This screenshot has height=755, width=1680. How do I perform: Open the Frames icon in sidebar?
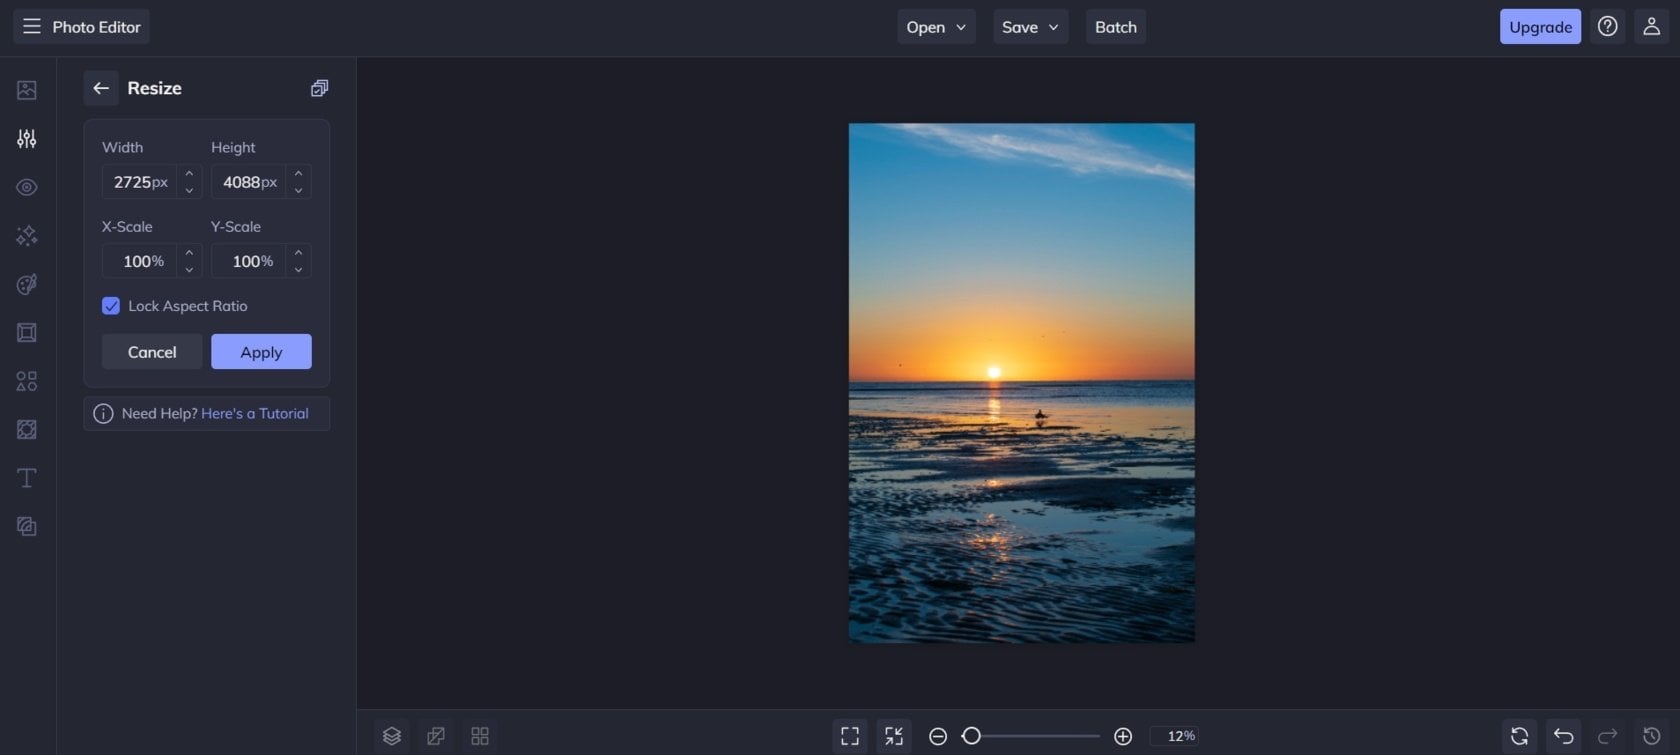coord(27,332)
